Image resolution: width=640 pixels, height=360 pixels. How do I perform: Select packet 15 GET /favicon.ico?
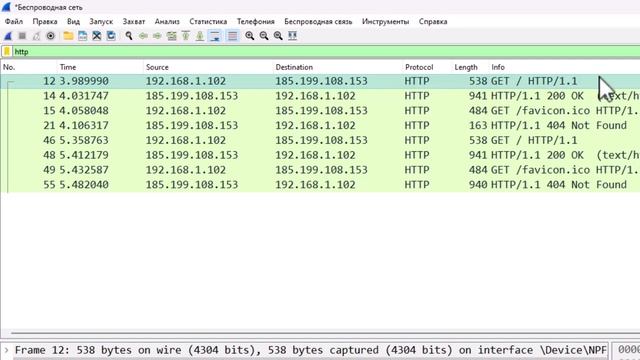320,111
